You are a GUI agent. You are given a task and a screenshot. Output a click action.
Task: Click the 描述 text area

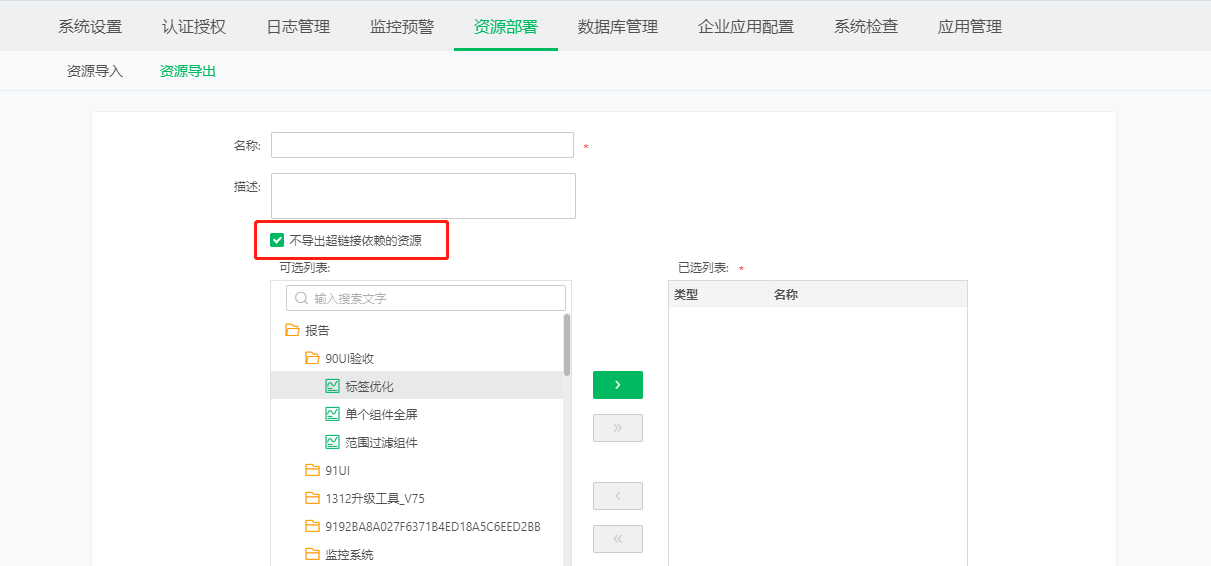click(423, 196)
